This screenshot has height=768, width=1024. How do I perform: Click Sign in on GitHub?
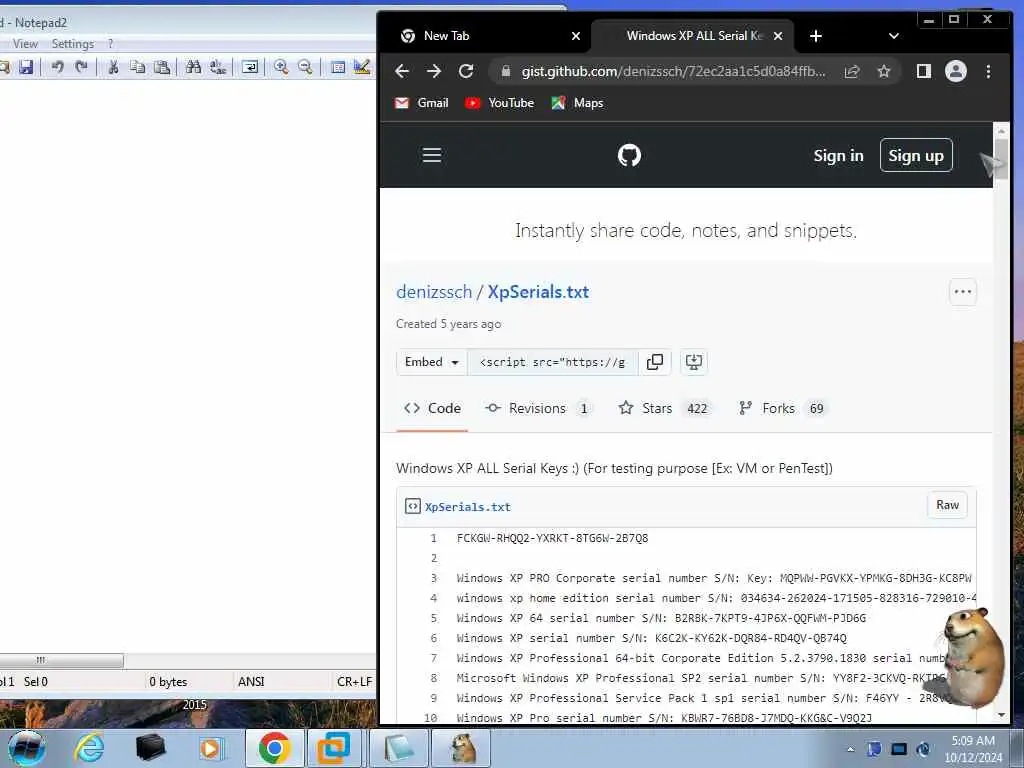[839, 155]
